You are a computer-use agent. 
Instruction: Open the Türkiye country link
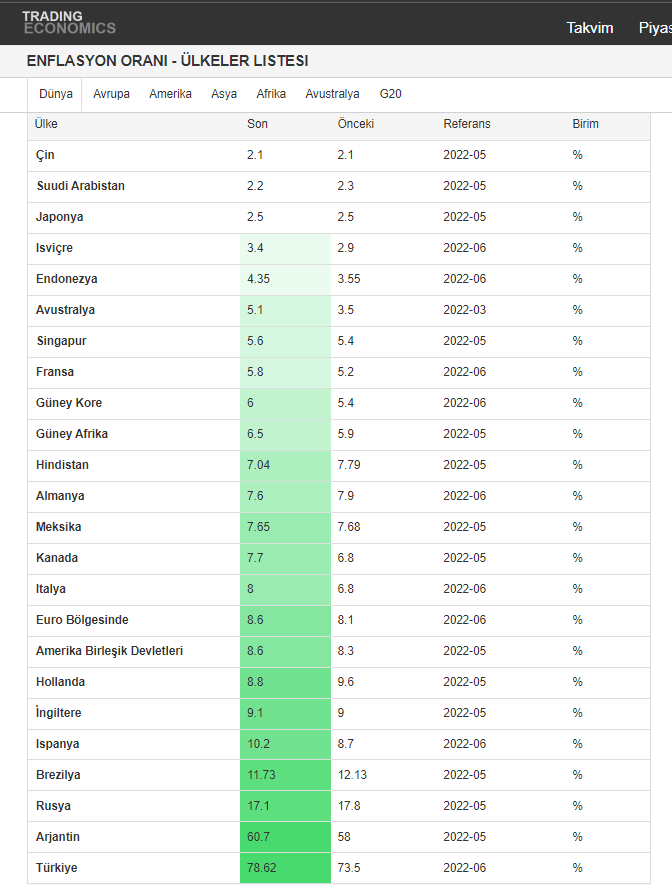click(x=56, y=868)
